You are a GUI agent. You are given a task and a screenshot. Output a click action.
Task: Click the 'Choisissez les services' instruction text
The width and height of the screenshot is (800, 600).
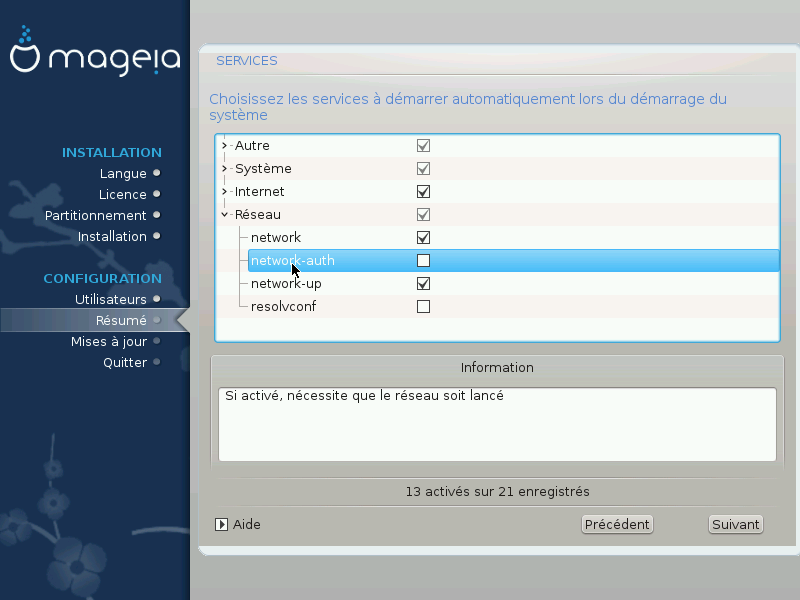click(468, 107)
